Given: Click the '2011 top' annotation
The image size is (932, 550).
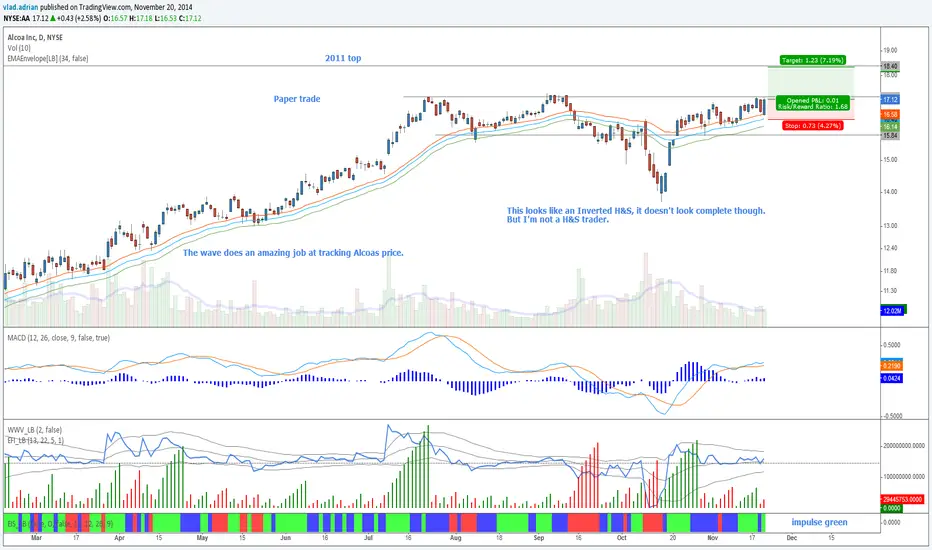Looking at the screenshot, I should click(343, 58).
